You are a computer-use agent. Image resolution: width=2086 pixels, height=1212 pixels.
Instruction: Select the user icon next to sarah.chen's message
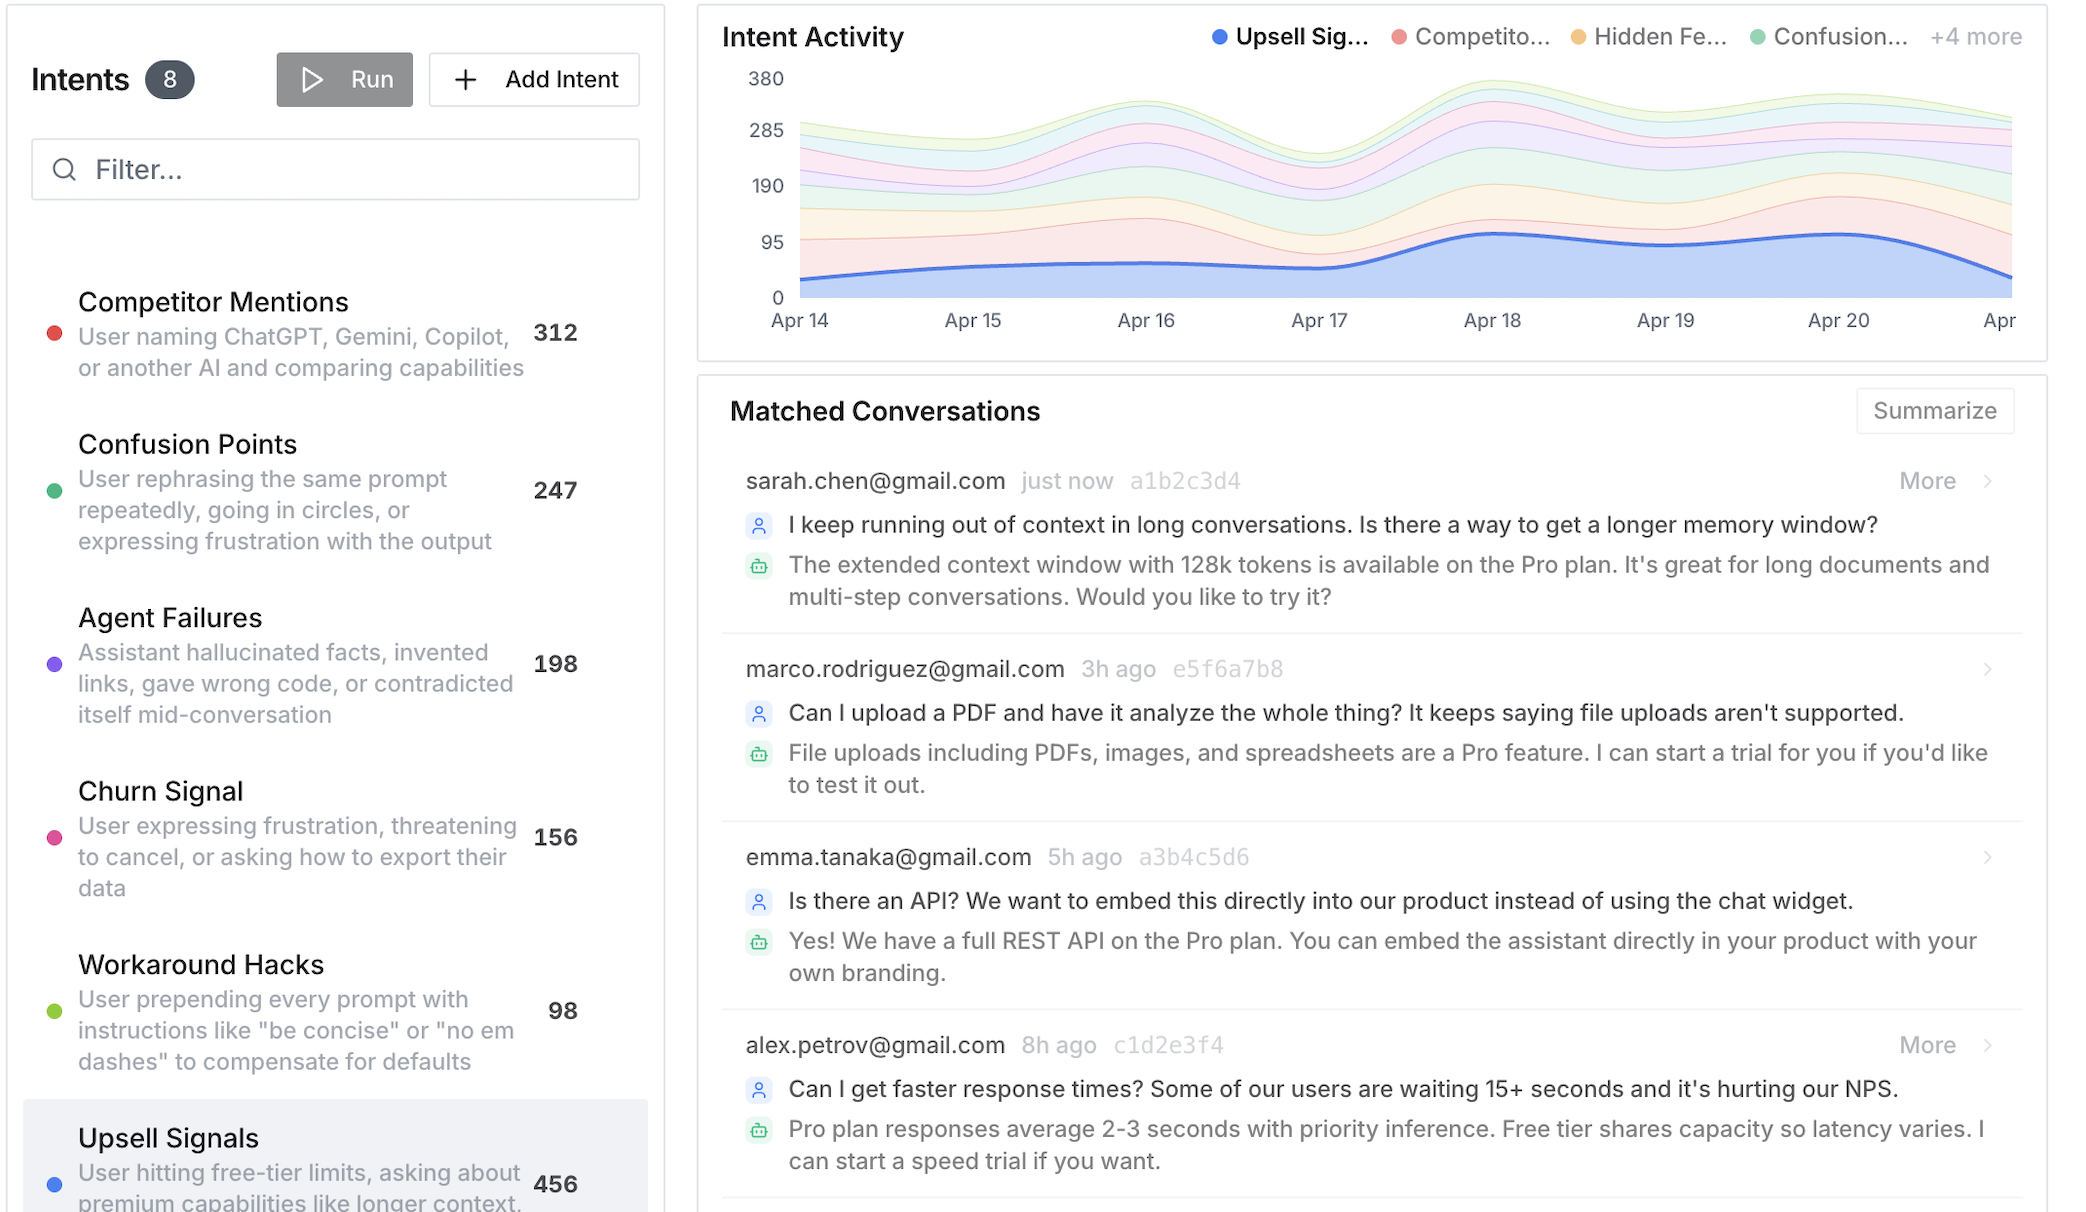click(x=758, y=524)
